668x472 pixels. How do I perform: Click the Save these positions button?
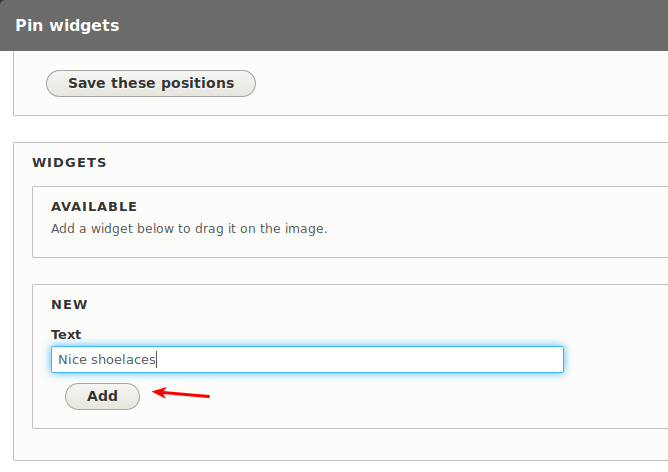pos(151,83)
